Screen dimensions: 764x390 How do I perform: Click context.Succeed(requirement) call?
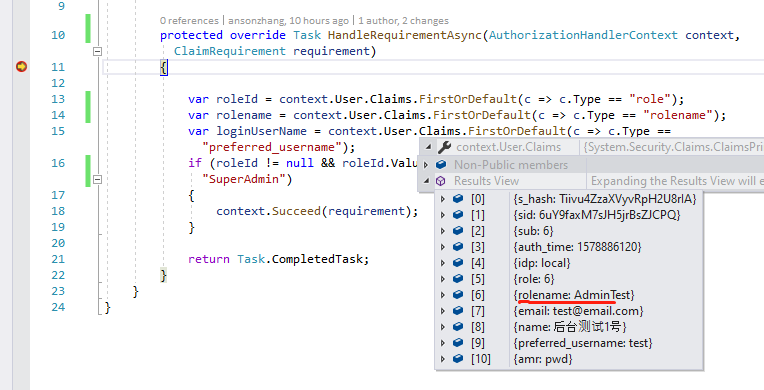click(x=317, y=211)
